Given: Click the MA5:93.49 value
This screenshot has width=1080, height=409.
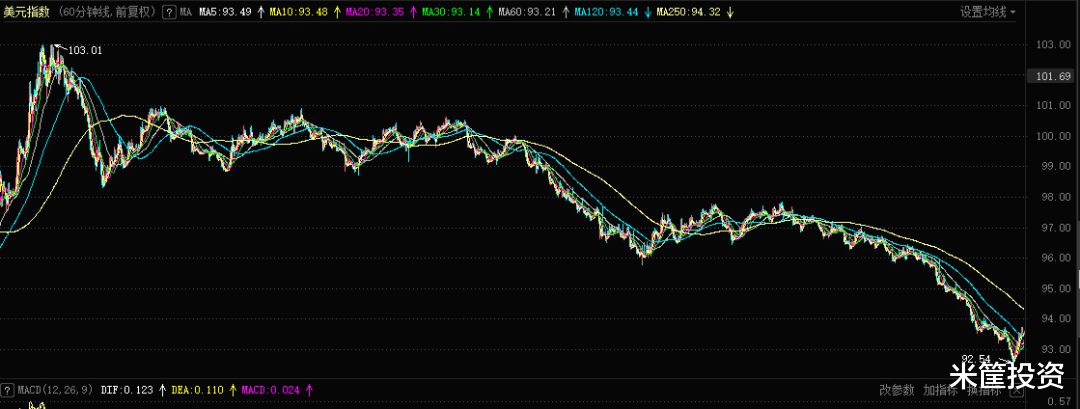Looking at the screenshot, I should click(225, 12).
